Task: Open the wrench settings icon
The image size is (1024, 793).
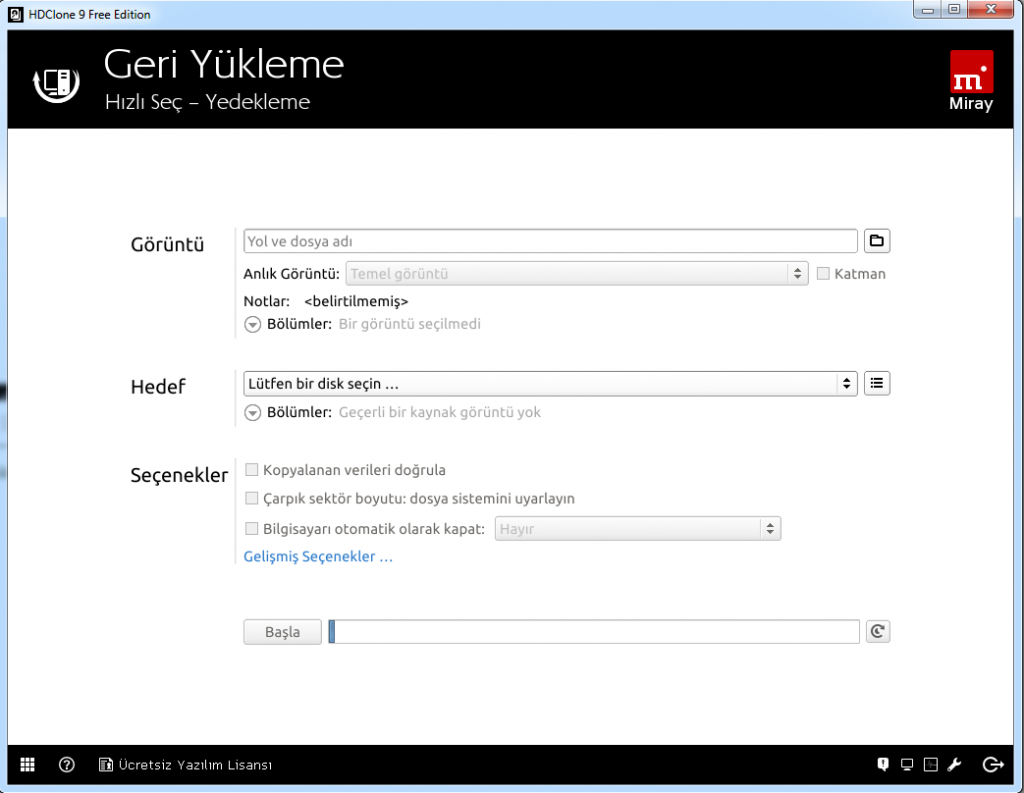Action: click(954, 765)
